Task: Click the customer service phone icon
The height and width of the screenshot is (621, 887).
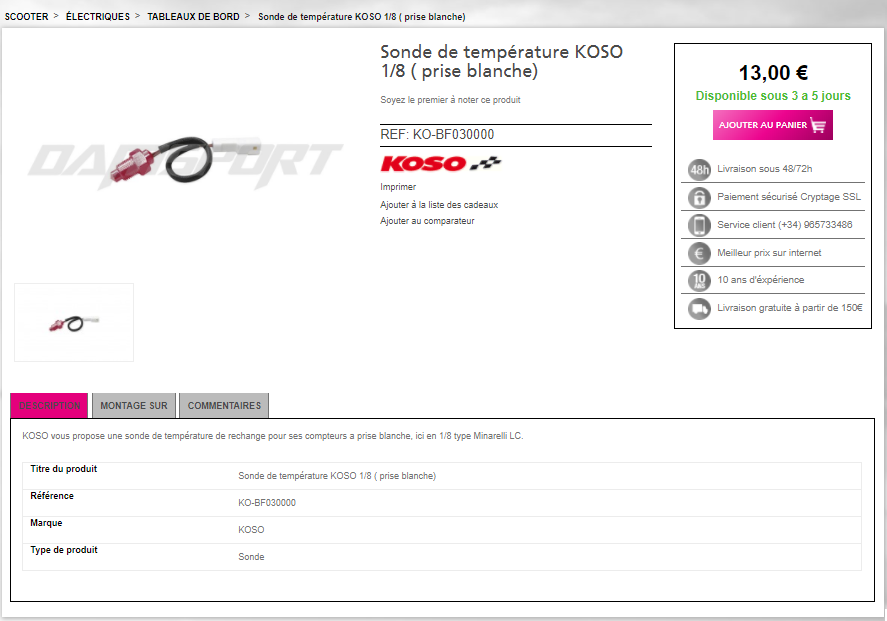Action: click(x=699, y=225)
